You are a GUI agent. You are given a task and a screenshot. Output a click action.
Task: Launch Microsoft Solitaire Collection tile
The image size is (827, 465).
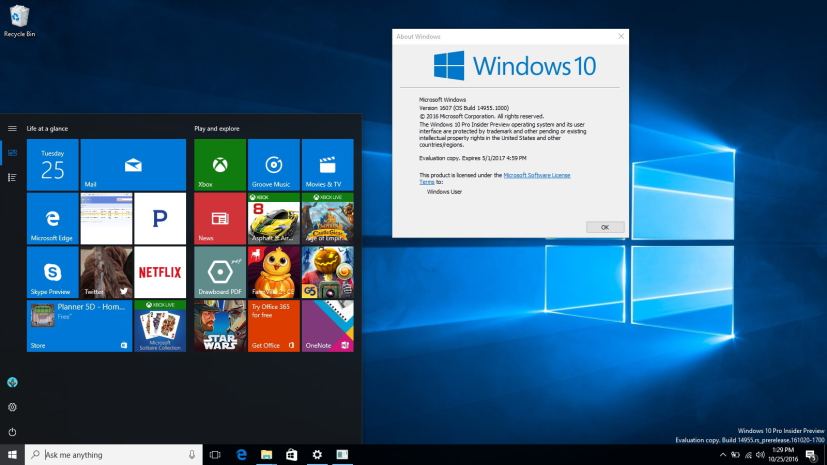tap(160, 326)
